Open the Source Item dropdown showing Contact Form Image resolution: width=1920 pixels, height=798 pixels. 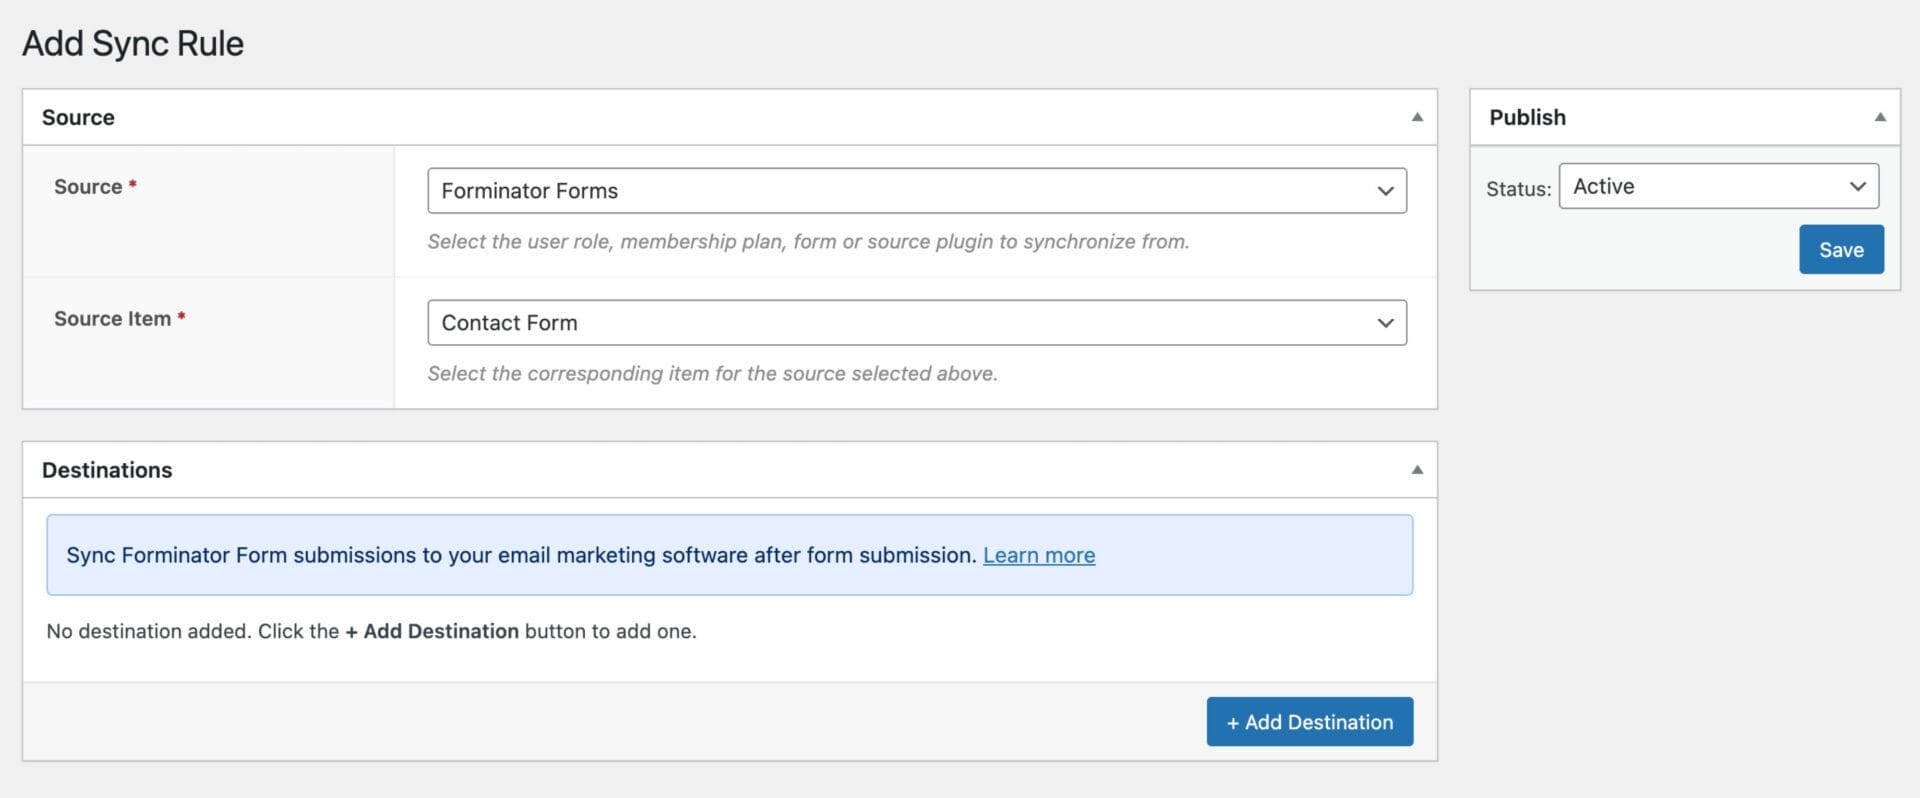click(x=917, y=322)
